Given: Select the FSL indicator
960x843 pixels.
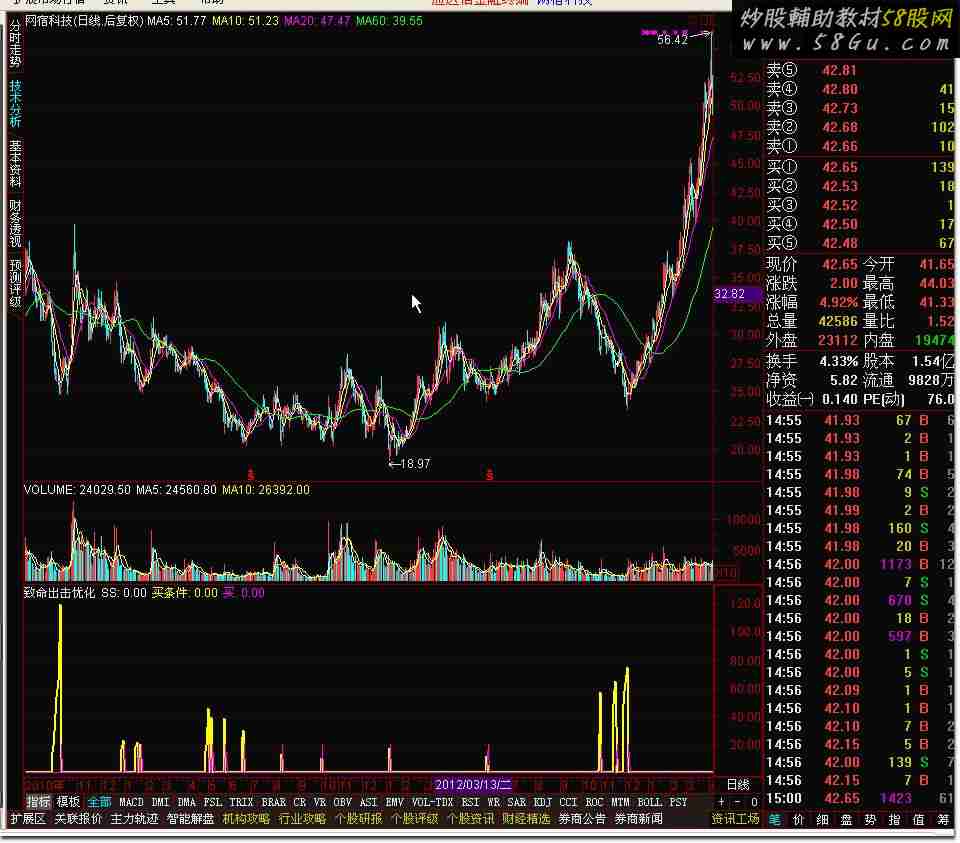Looking at the screenshot, I should (x=212, y=801).
